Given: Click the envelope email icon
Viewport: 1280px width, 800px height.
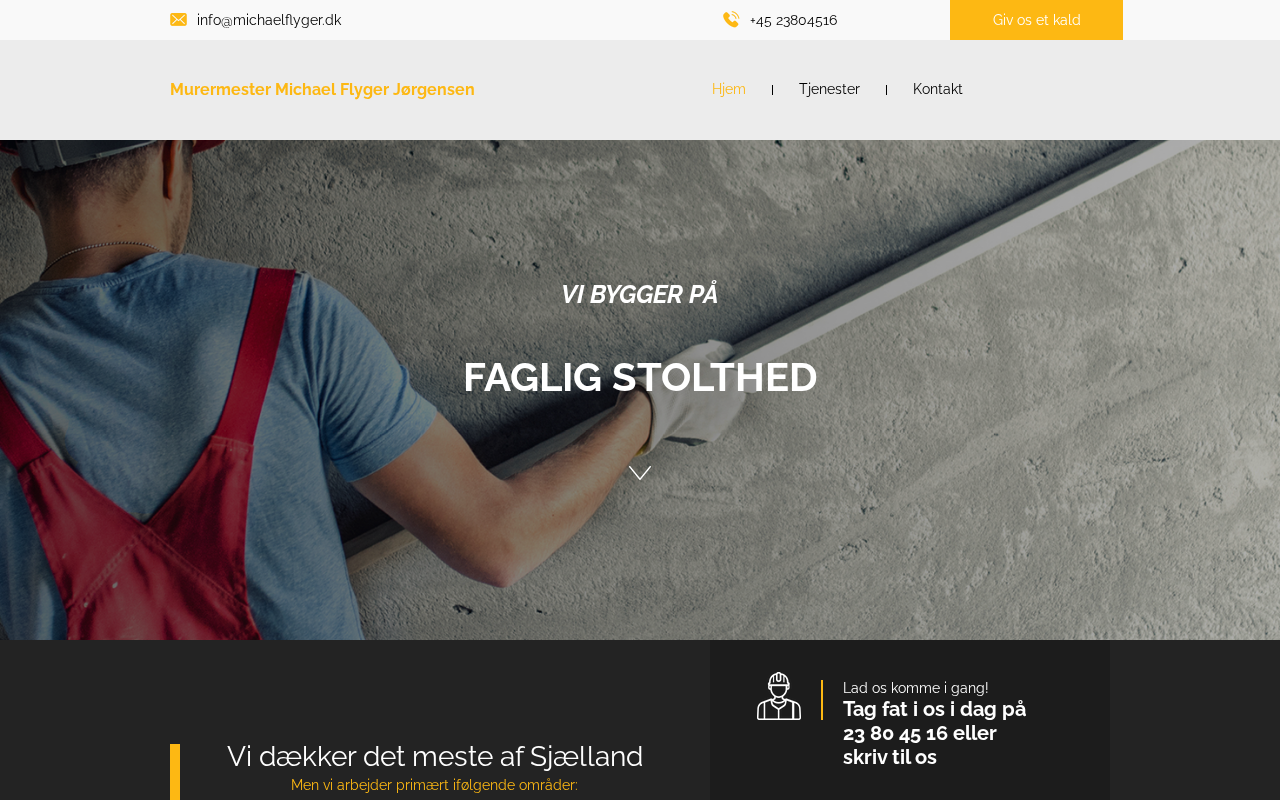Looking at the screenshot, I should tap(178, 20).
